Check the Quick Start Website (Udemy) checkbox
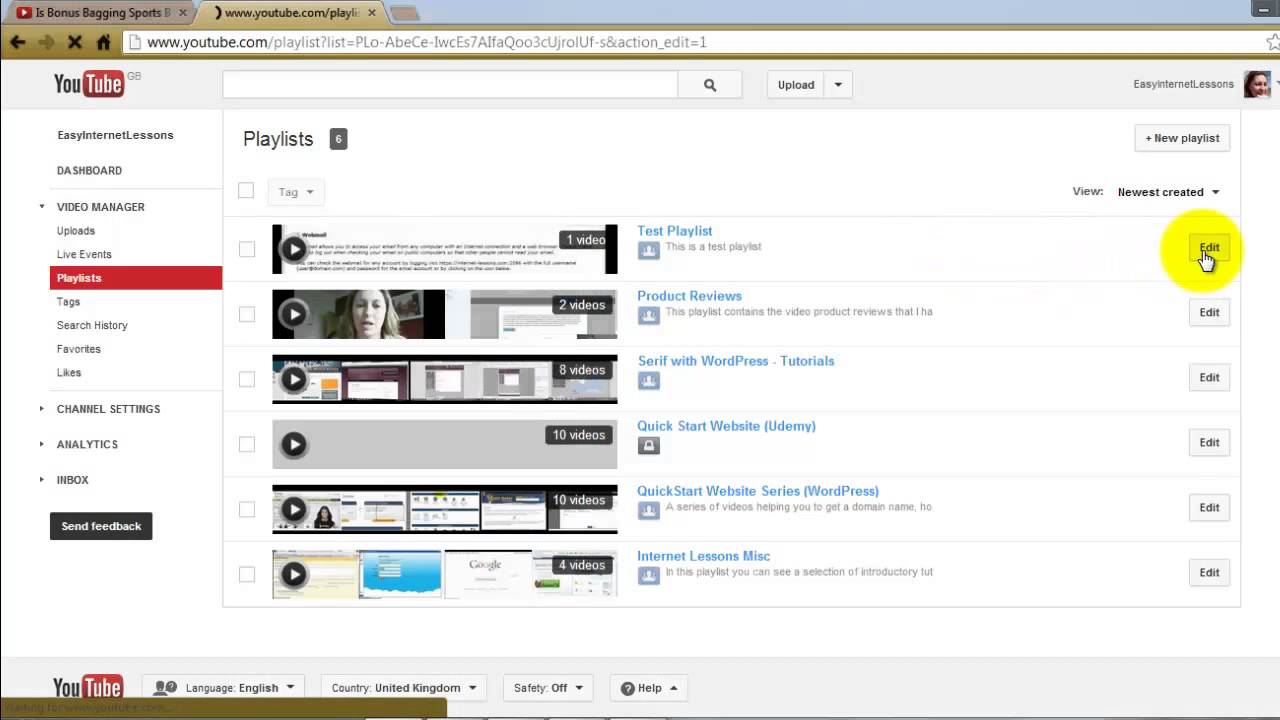This screenshot has height=720, width=1280. [247, 444]
